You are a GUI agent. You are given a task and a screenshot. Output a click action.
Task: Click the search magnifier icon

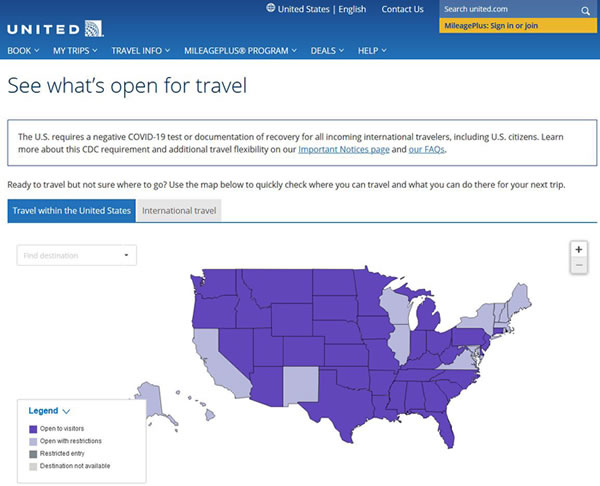pyautogui.click(x=585, y=11)
